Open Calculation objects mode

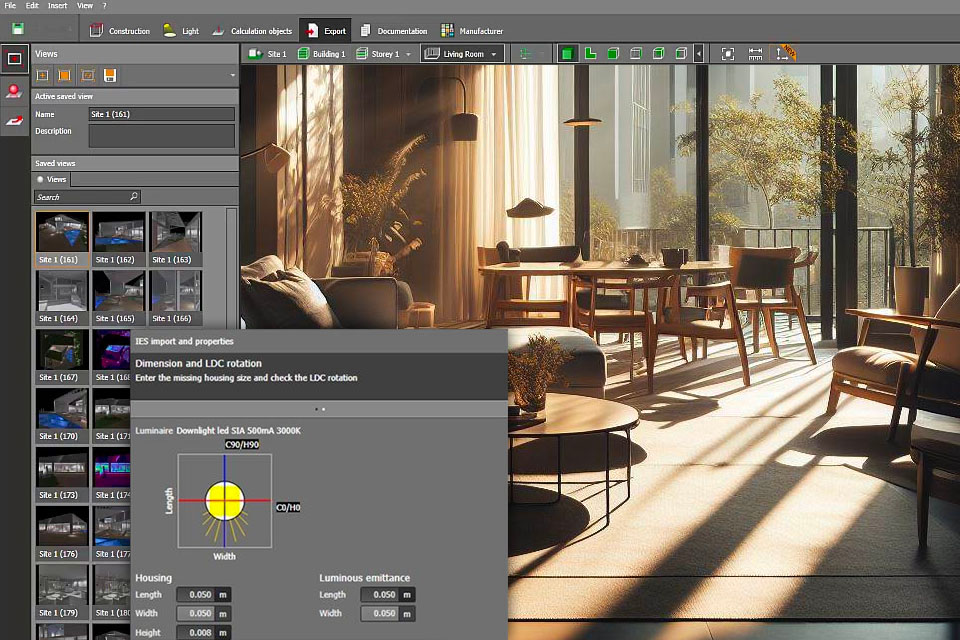point(252,31)
